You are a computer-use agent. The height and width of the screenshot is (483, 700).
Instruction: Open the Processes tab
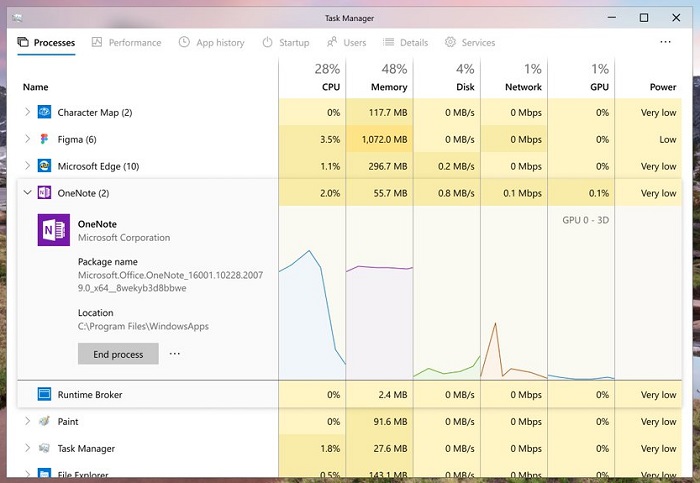pos(46,42)
